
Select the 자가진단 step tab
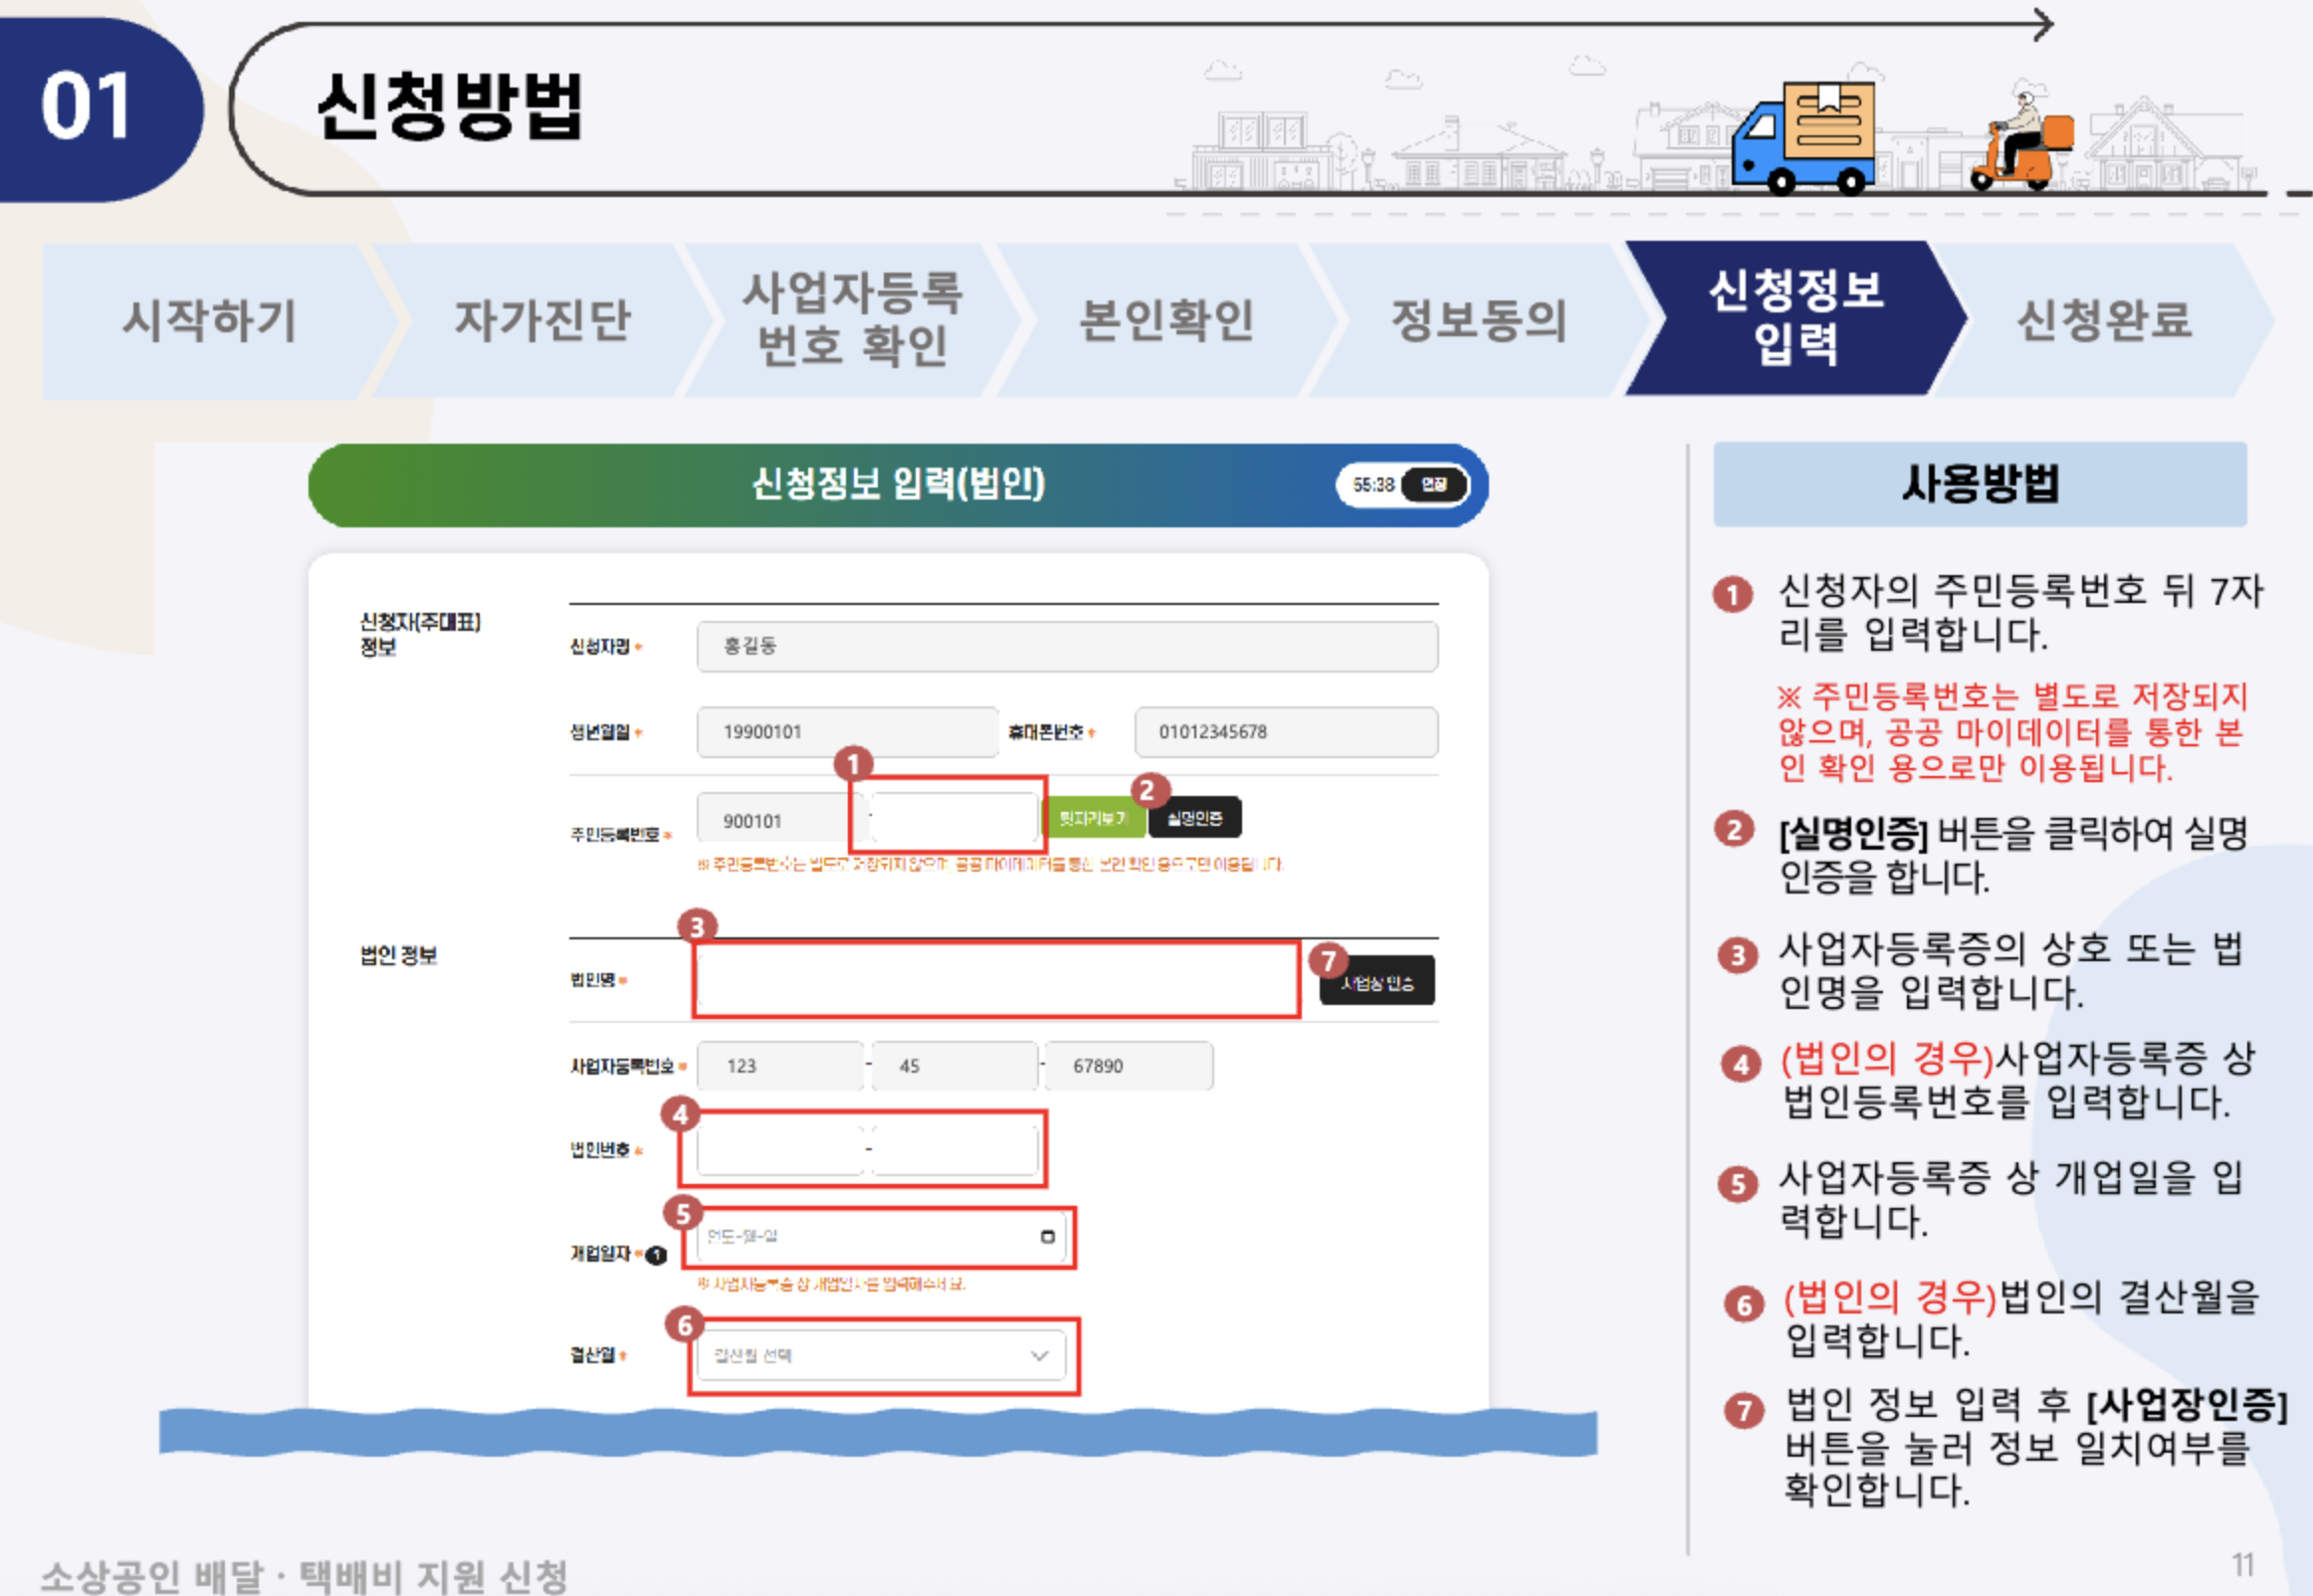(542, 320)
